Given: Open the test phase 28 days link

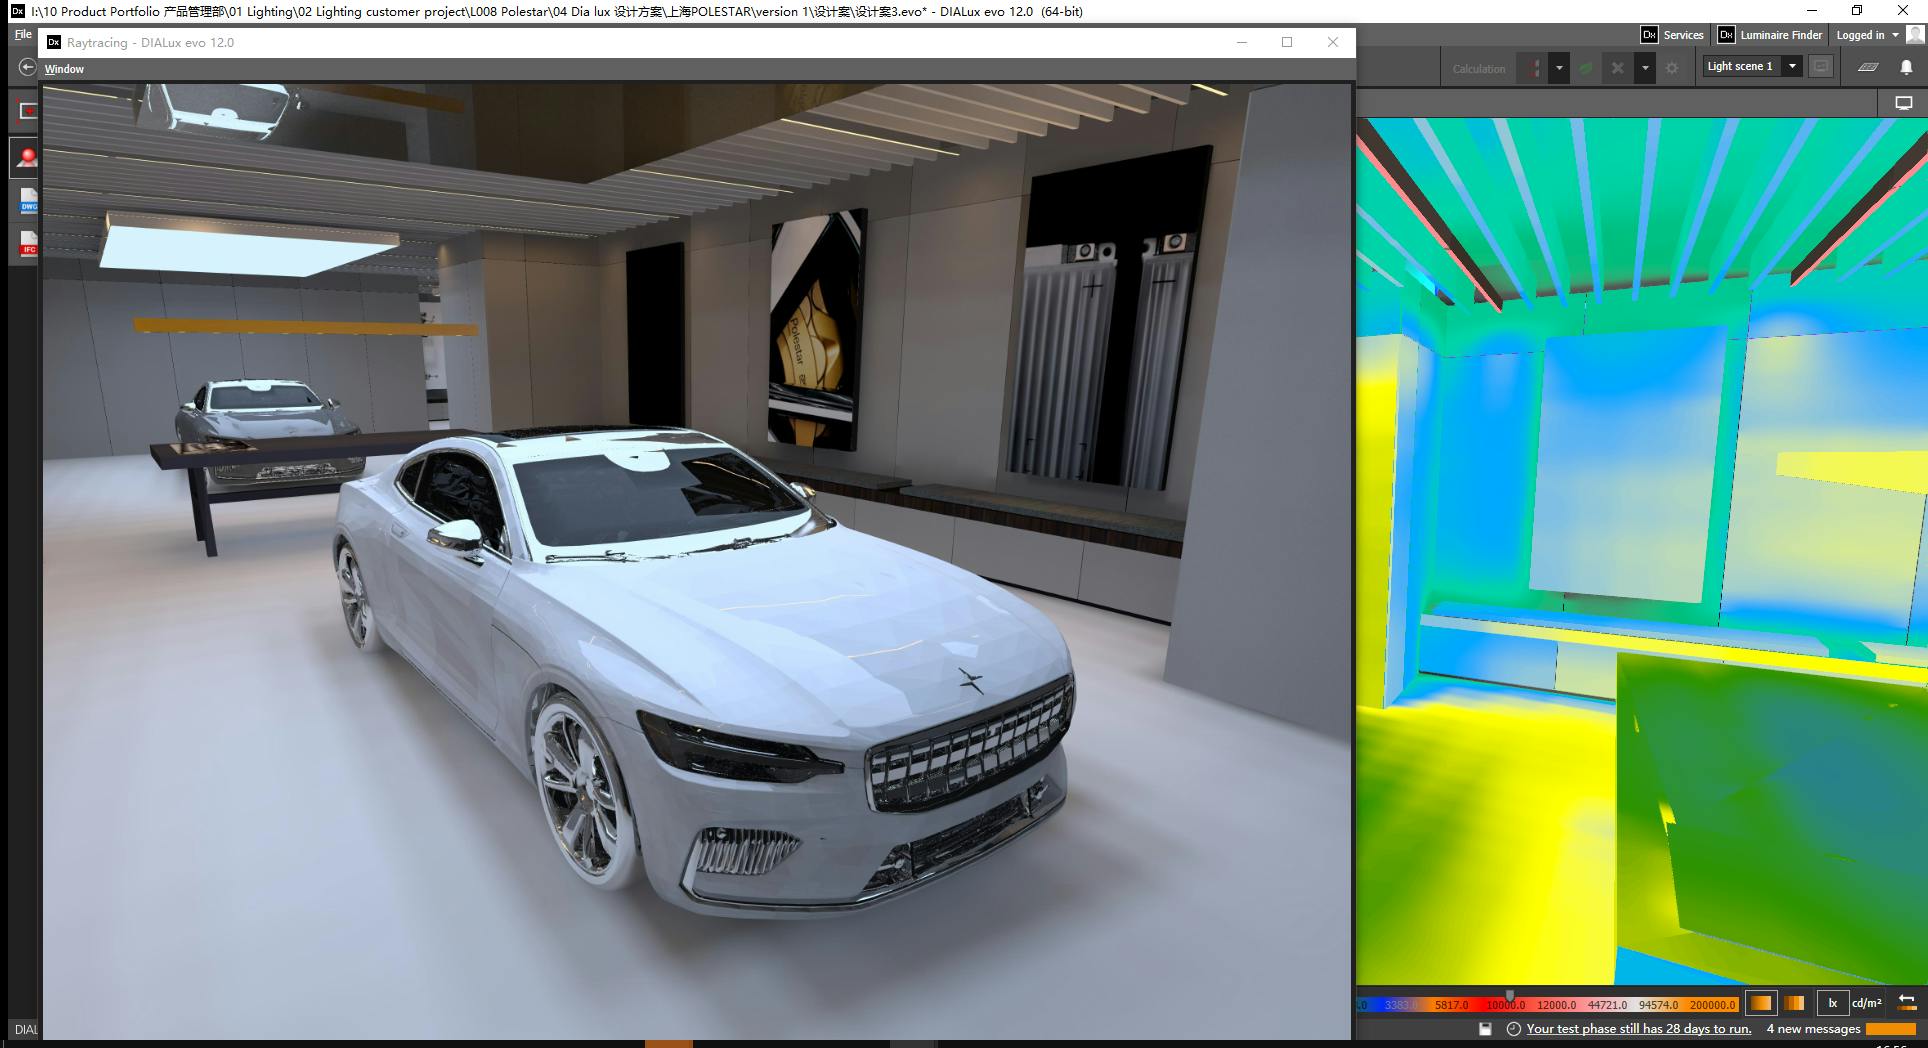Looking at the screenshot, I should (1639, 1029).
